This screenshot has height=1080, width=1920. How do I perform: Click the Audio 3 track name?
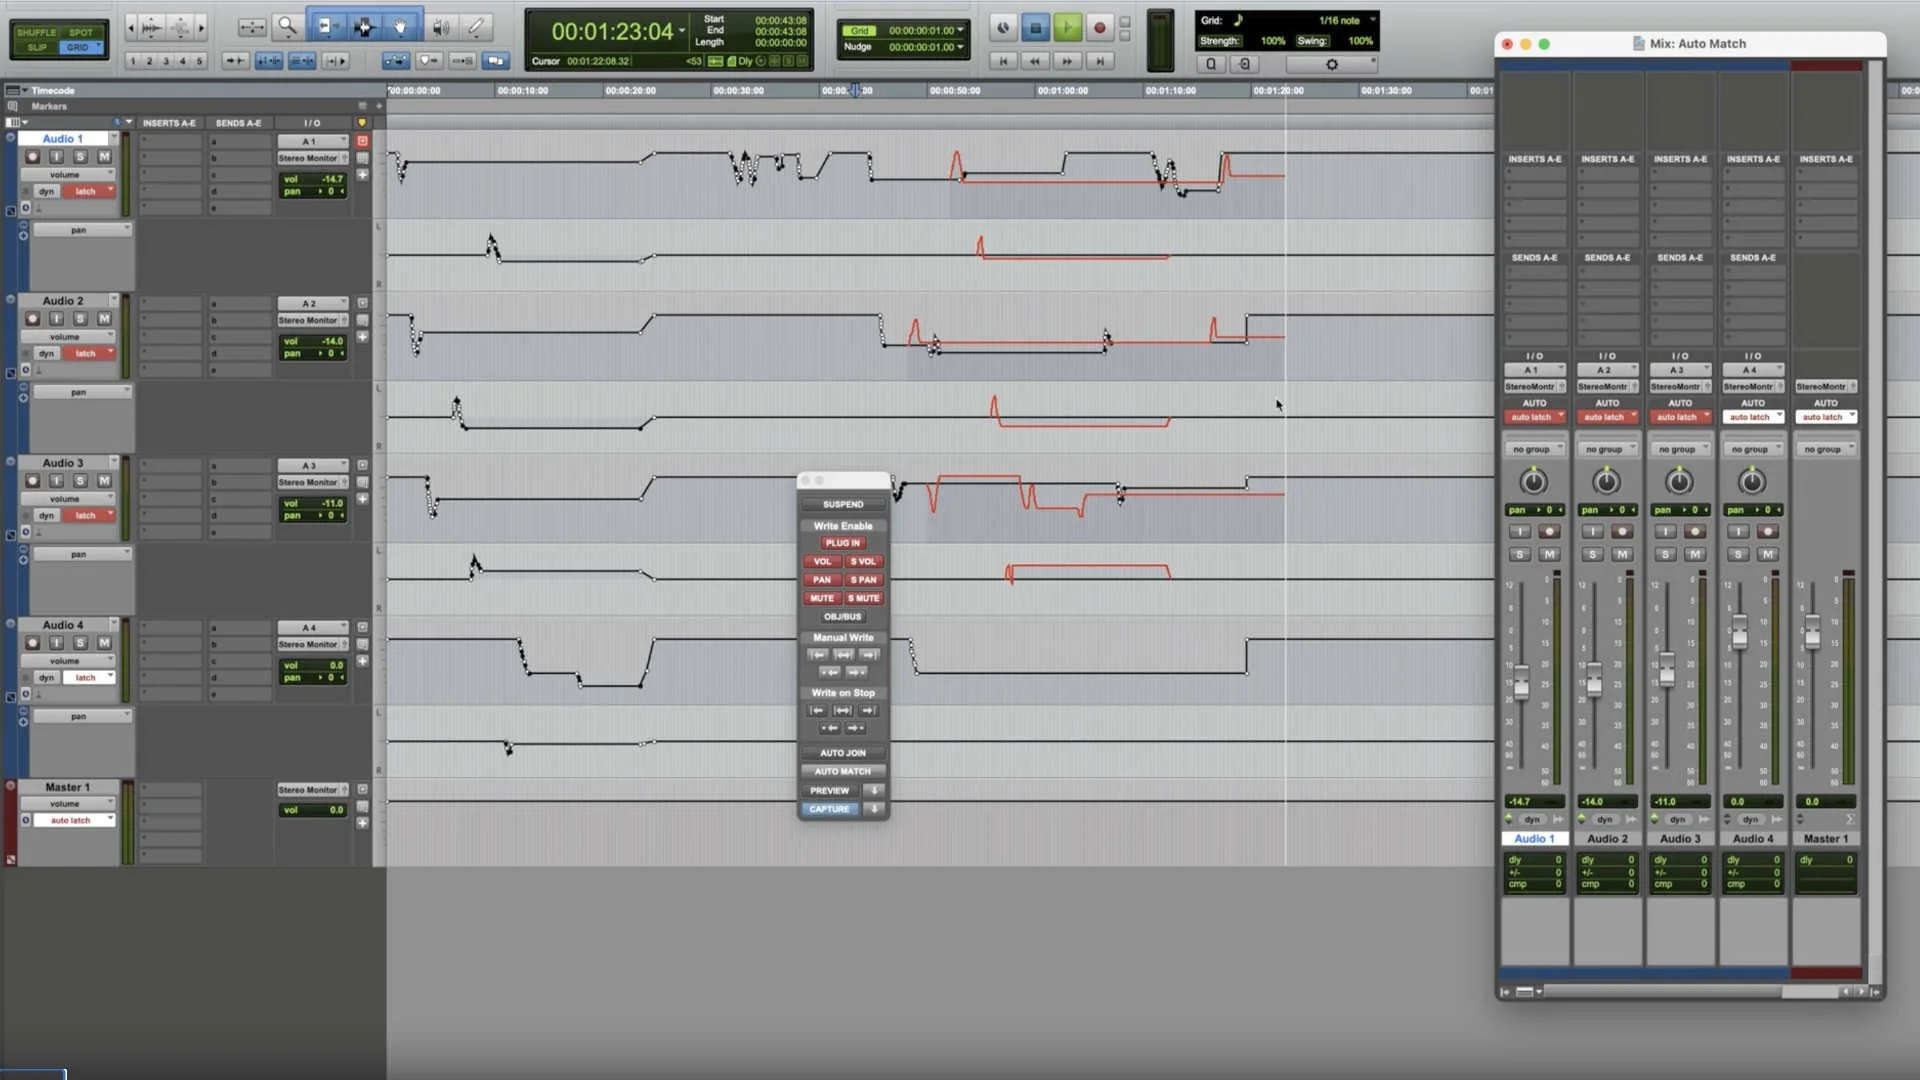coord(63,463)
